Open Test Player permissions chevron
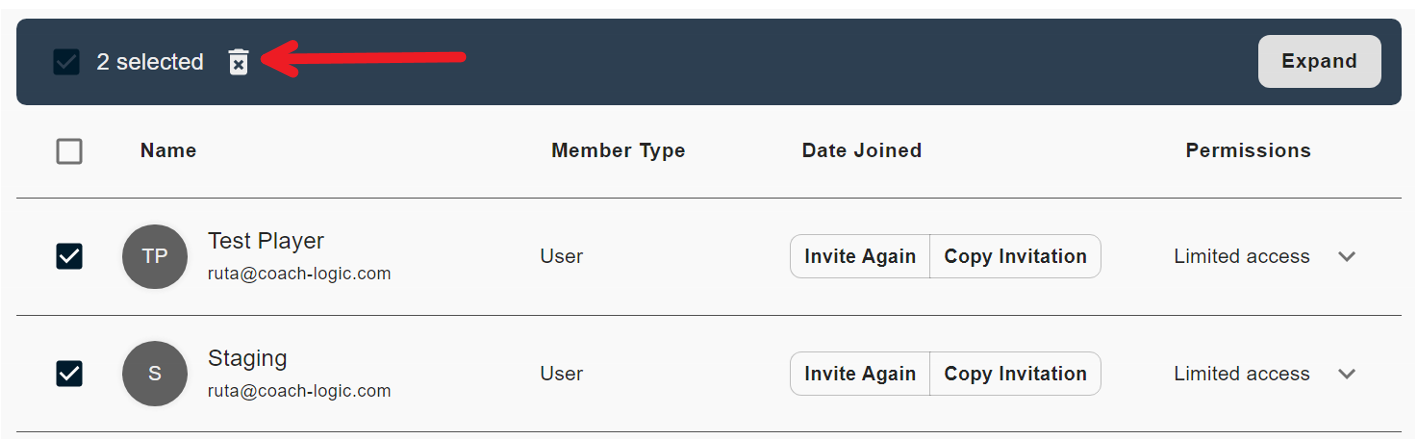1415x445 pixels. [1346, 257]
